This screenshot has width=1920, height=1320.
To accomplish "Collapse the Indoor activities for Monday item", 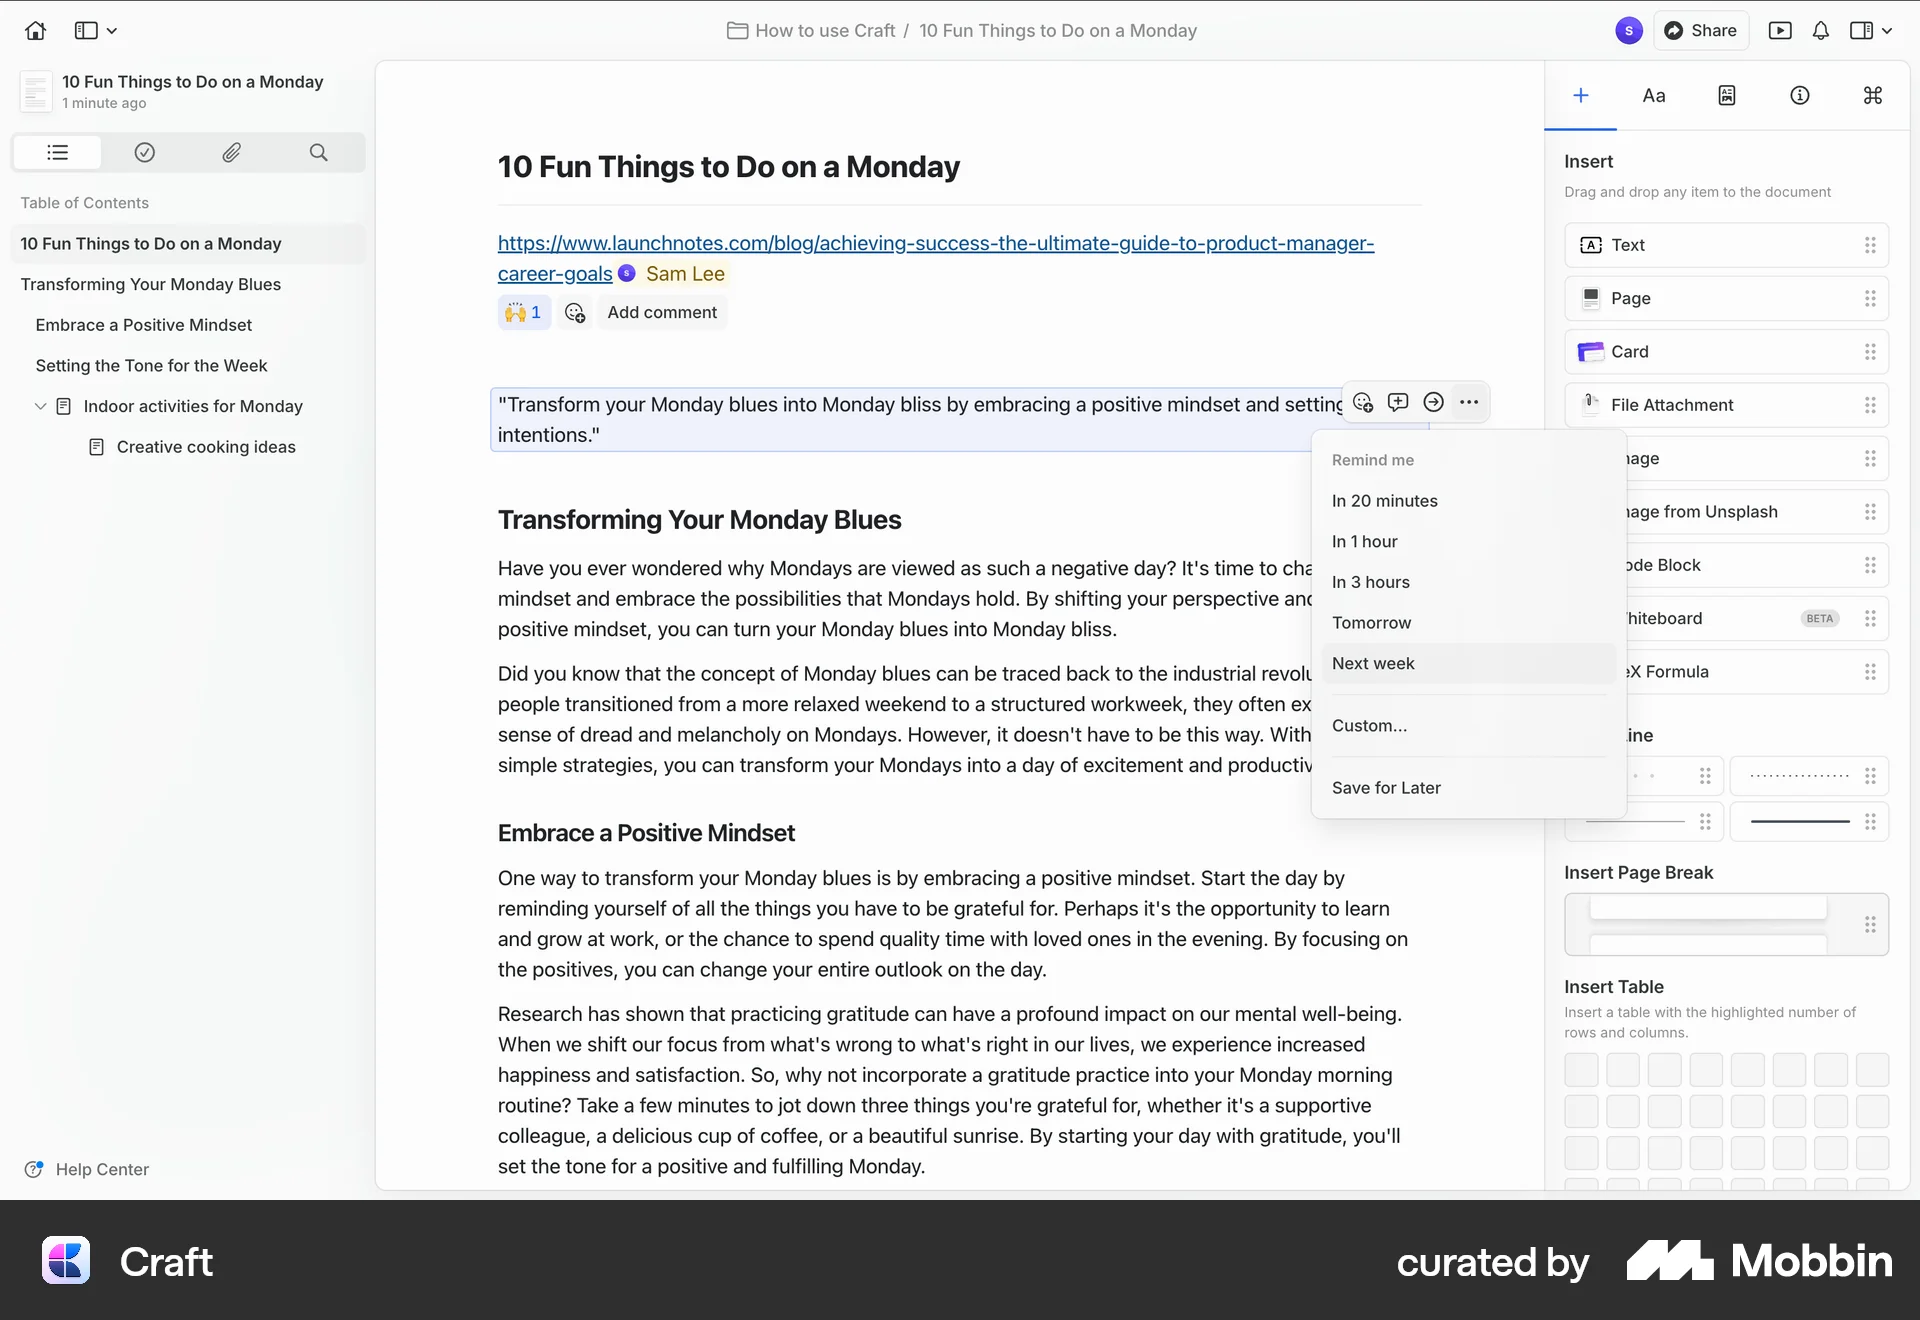I will tap(40, 406).
